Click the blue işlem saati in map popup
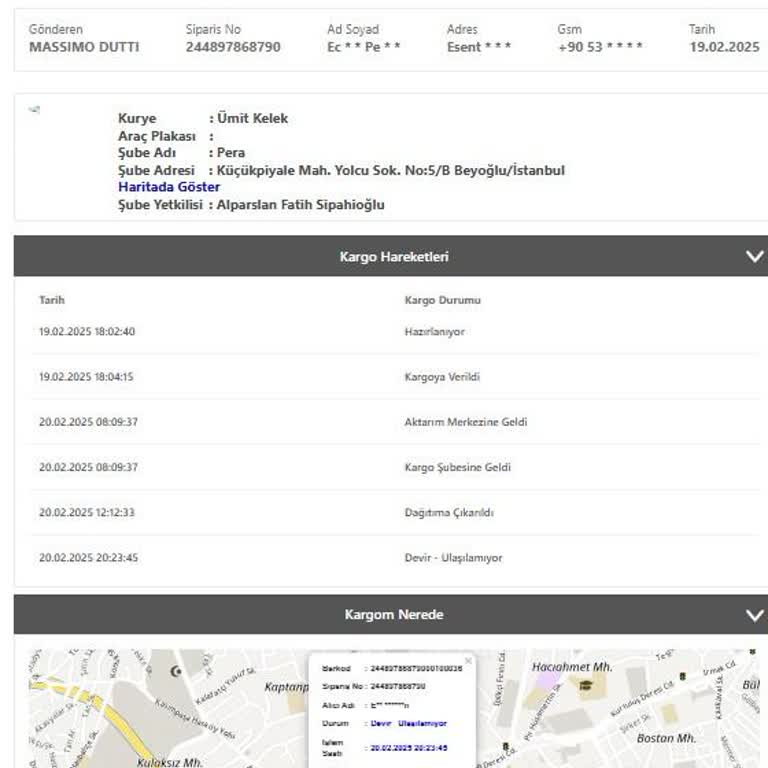 409,748
